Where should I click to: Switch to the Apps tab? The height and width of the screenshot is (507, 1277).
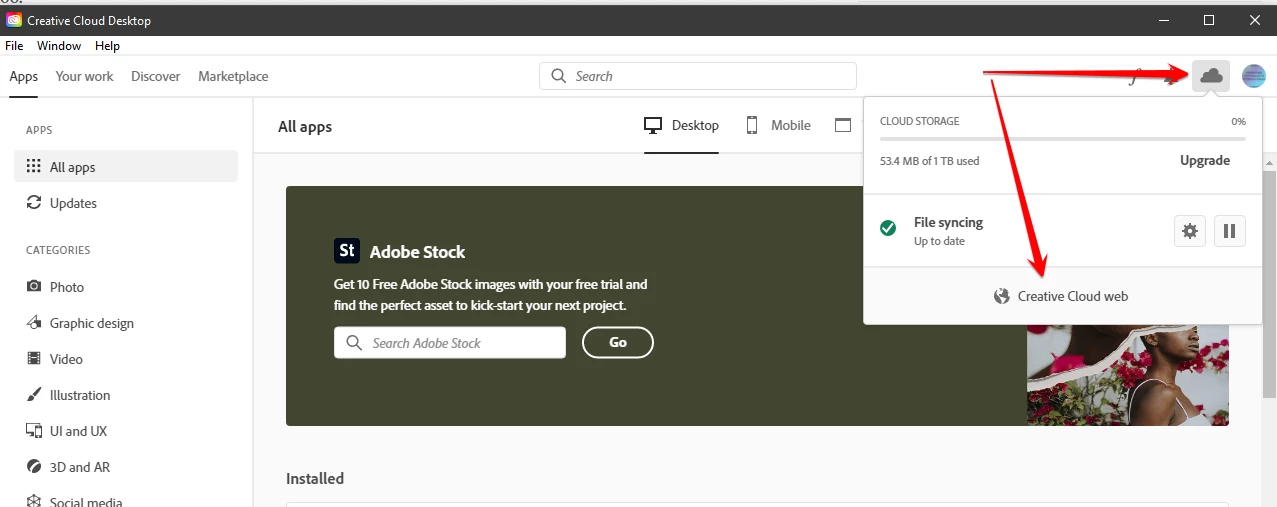coord(24,76)
